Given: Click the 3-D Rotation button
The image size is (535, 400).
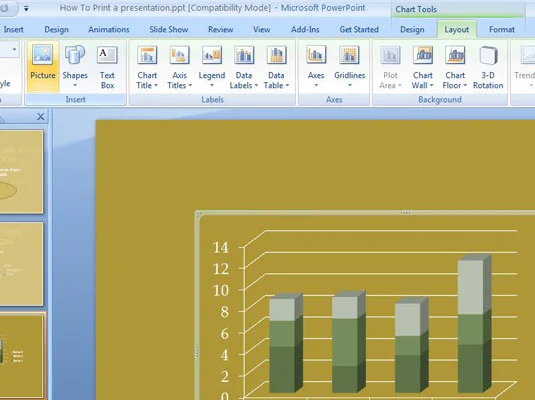Looking at the screenshot, I should 488,67.
